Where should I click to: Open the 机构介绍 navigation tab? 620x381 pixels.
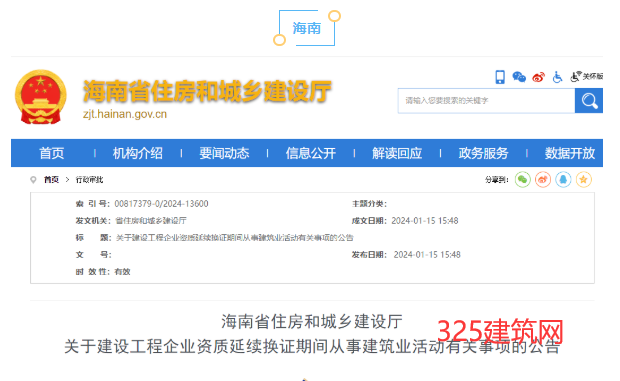pos(138,153)
